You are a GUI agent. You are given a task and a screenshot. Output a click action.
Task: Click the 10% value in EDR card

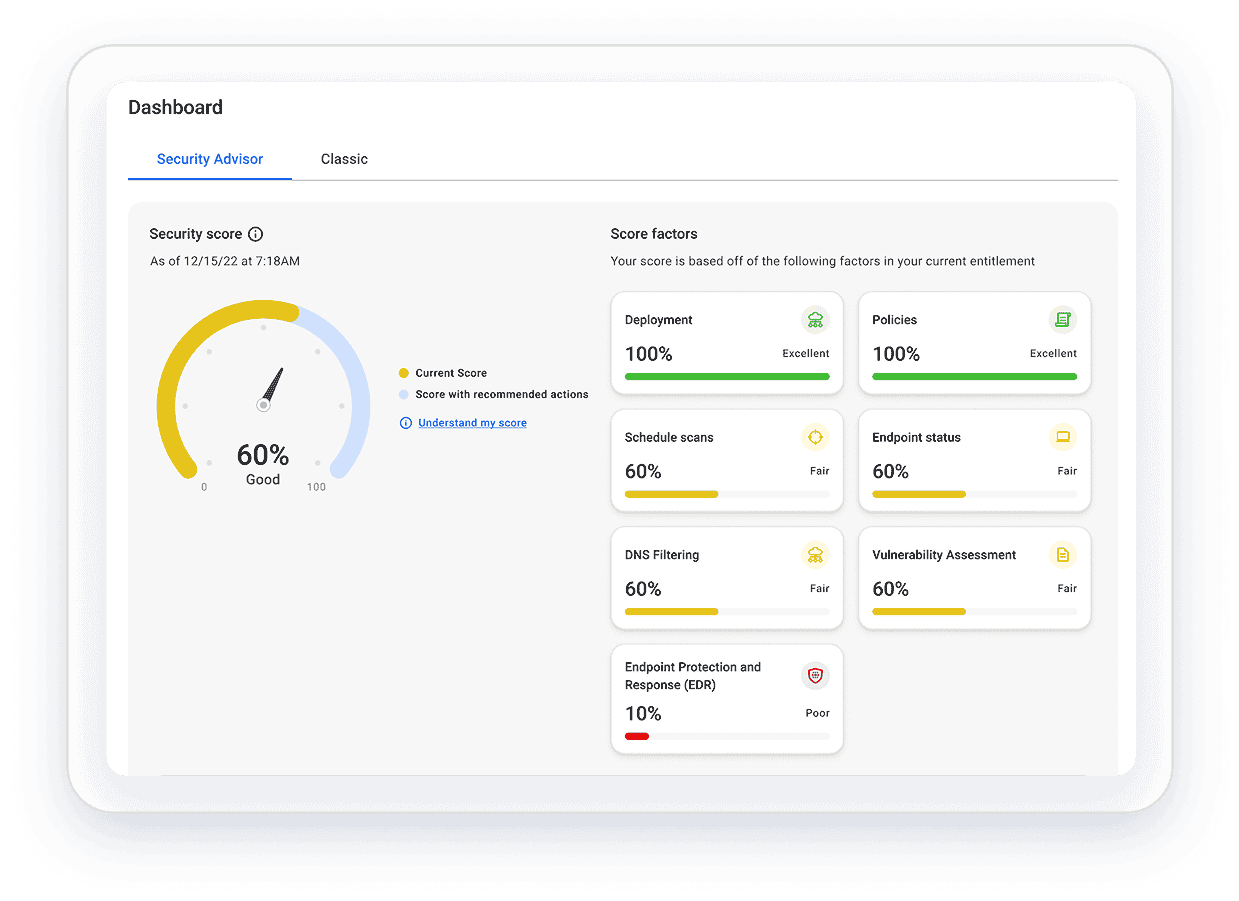pos(643,713)
